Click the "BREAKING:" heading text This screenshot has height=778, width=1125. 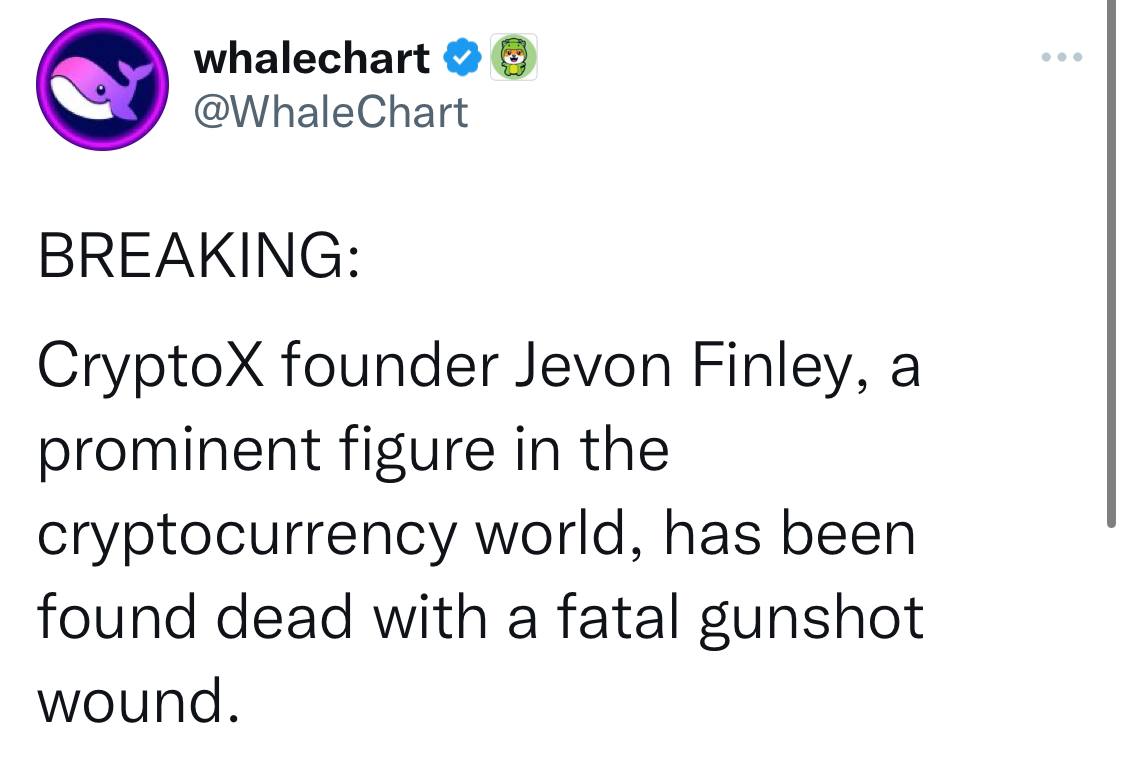(x=200, y=256)
